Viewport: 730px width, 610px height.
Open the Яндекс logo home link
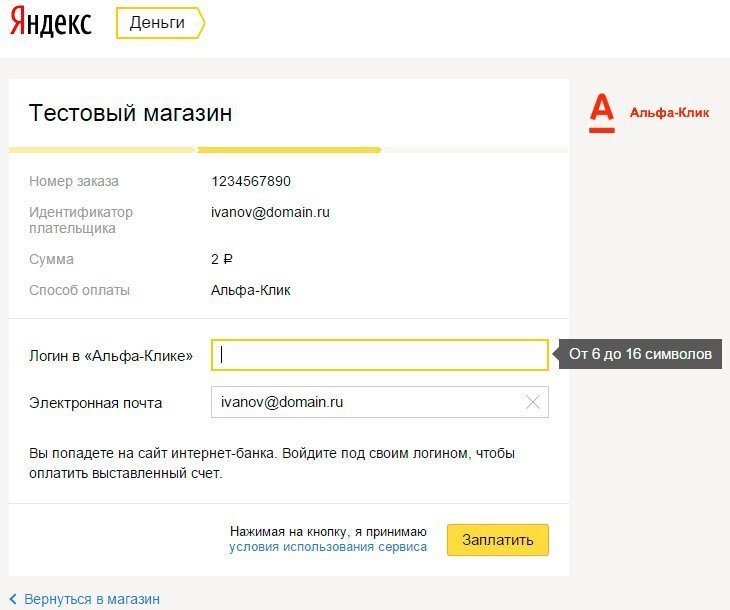[50, 21]
